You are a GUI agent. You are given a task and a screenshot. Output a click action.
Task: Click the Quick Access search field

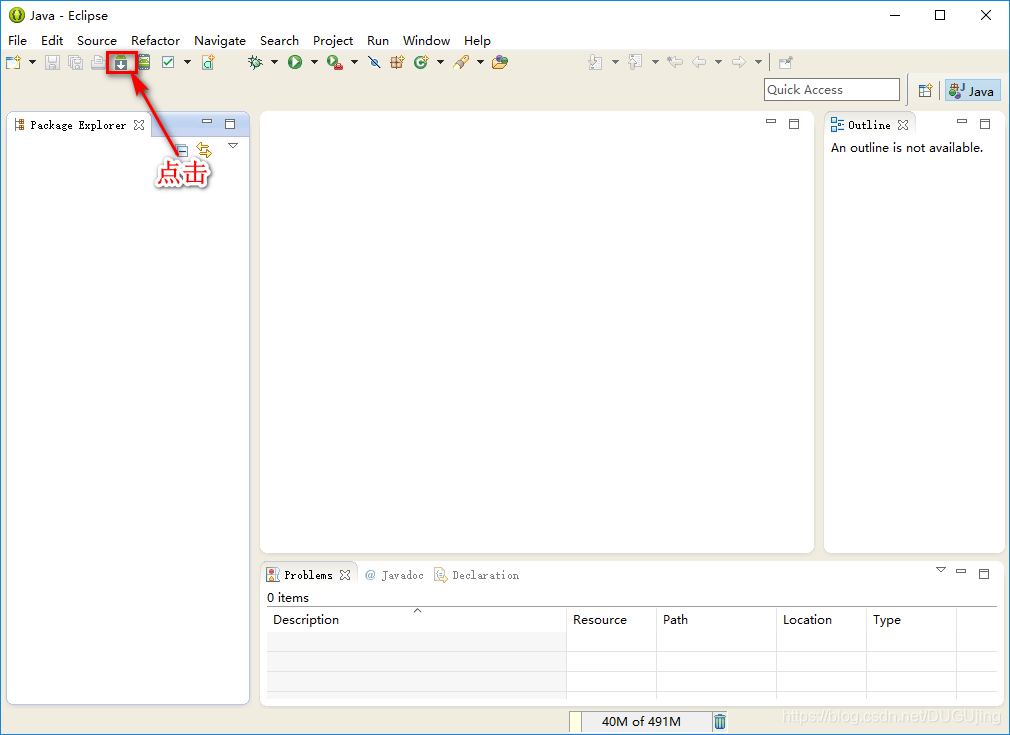click(x=832, y=90)
